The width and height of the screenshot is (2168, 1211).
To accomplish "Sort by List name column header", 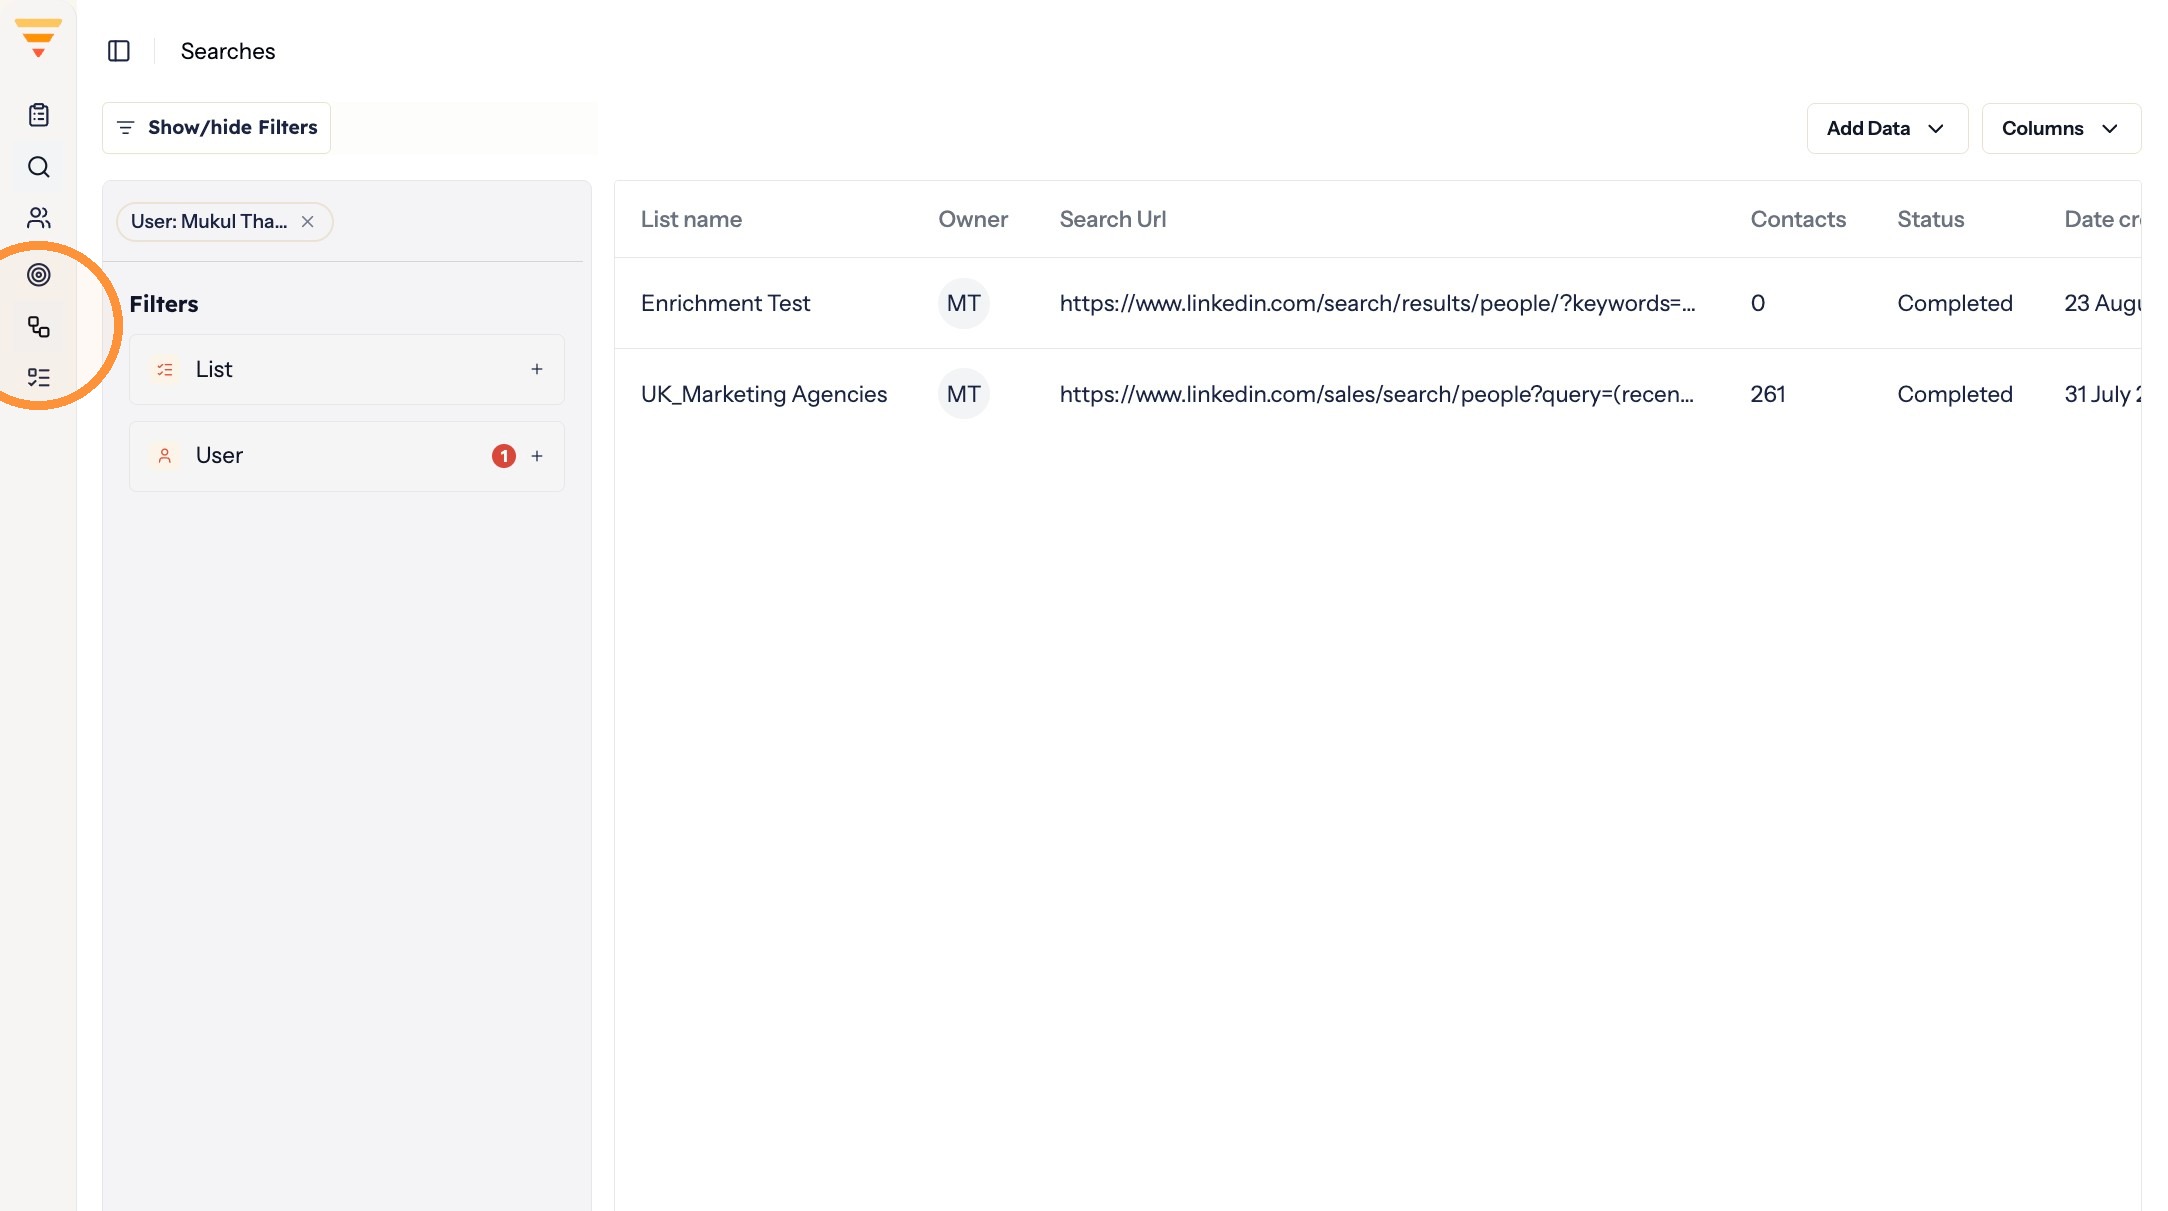I will [691, 220].
